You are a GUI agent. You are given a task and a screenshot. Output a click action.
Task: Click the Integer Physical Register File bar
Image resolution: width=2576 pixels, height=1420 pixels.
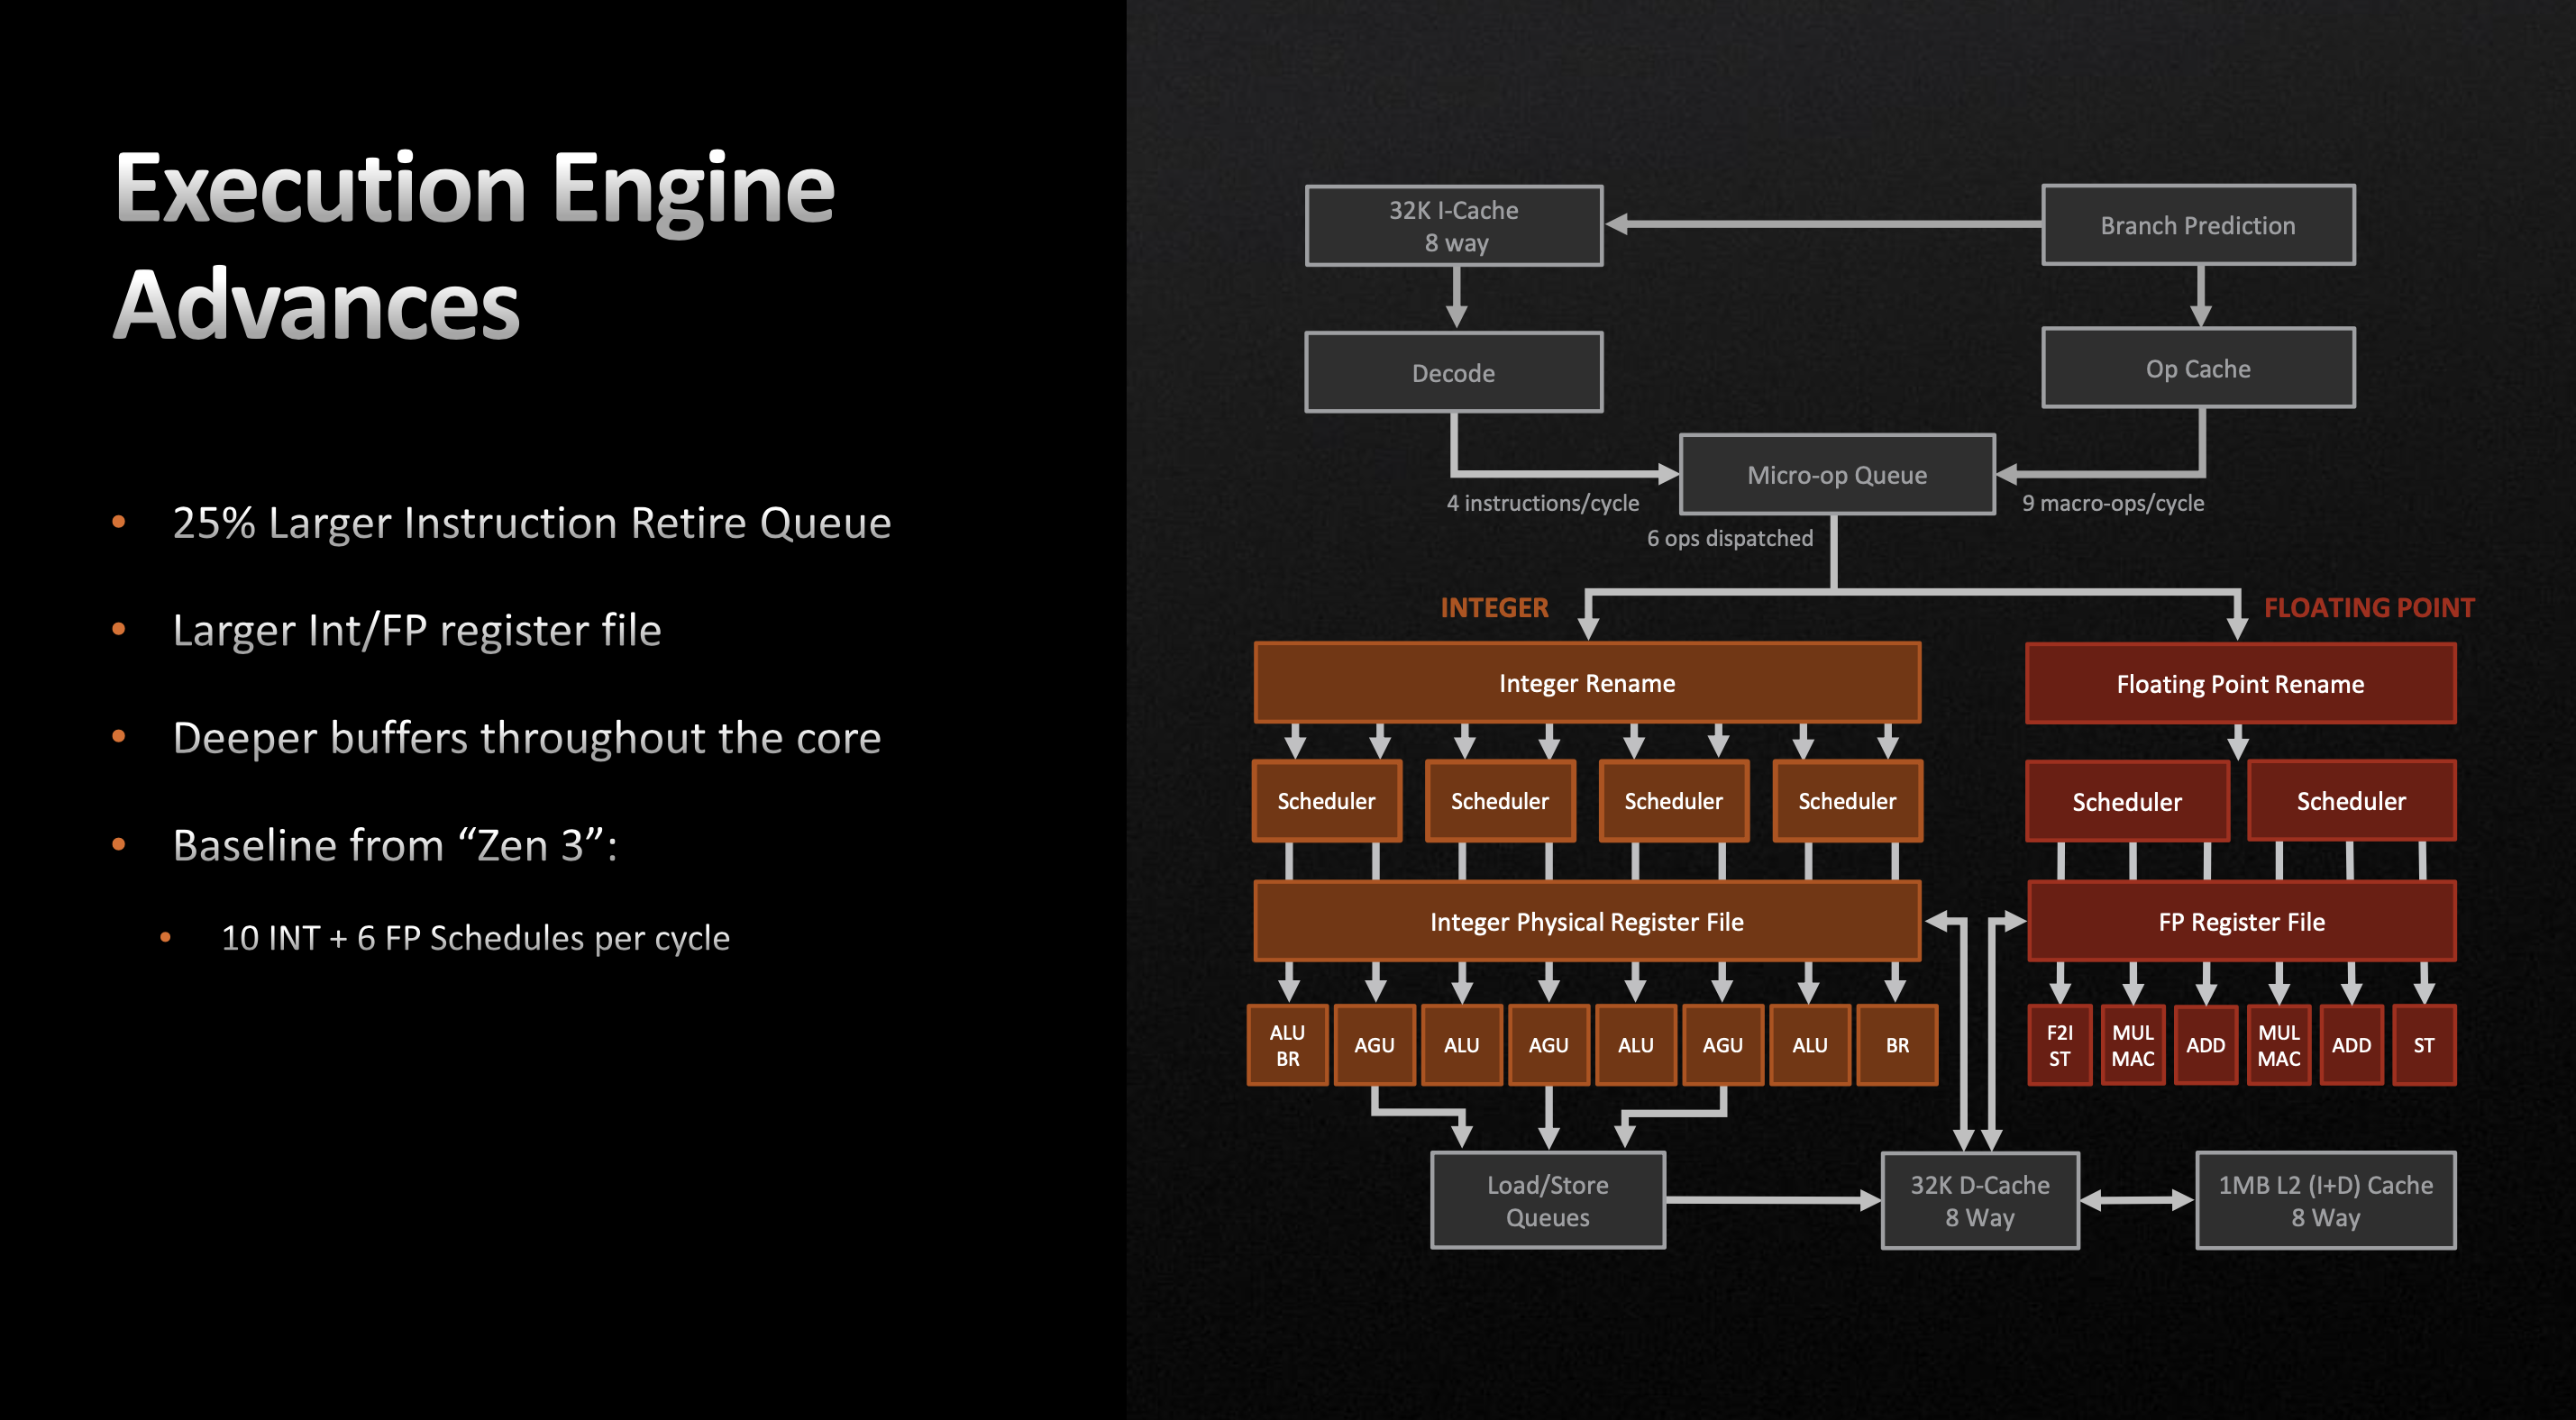click(1586, 921)
